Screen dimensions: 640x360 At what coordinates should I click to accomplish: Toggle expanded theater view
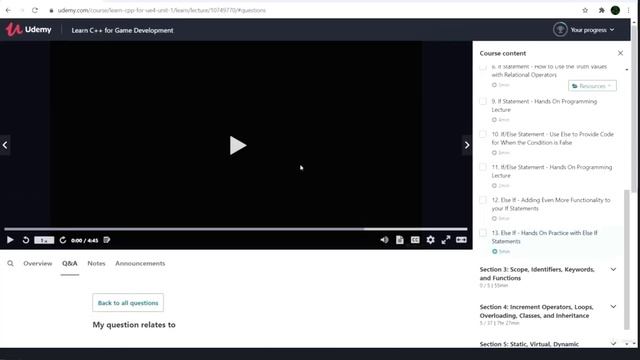pos(461,240)
